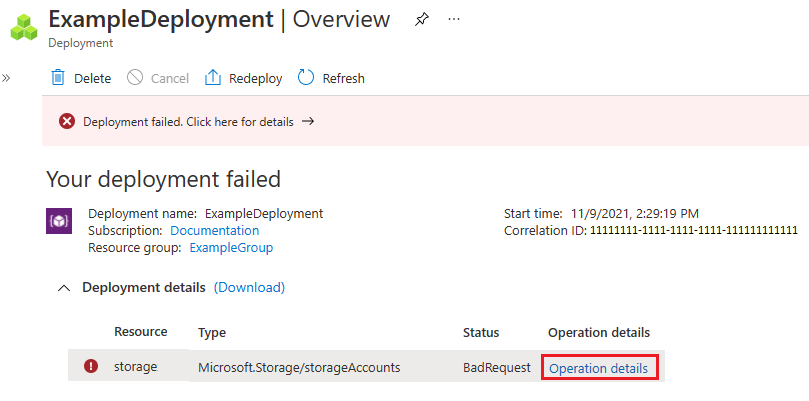The width and height of the screenshot is (809, 401).
Task: Click the Status column header
Action: tap(480, 332)
